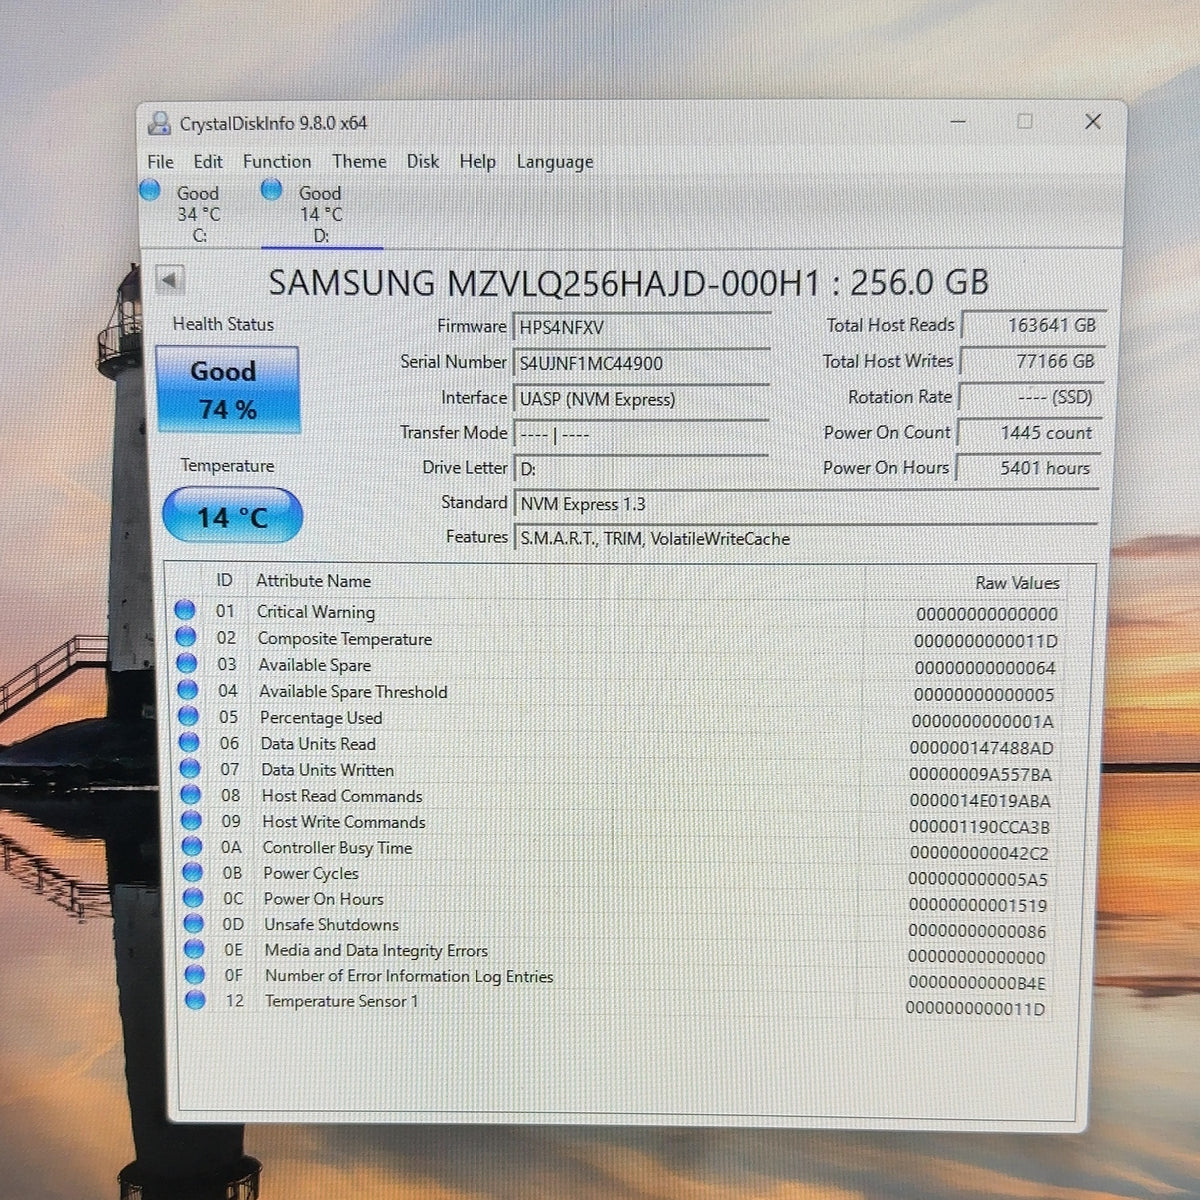
Task: Click the Drive Letter field D:
Action: [641, 469]
